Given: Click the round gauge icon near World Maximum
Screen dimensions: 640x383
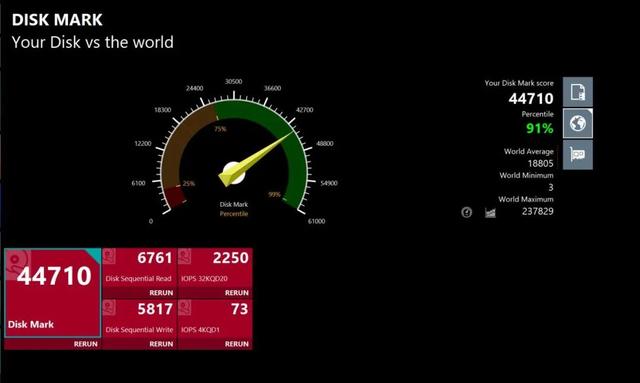Looking at the screenshot, I should click(467, 212).
